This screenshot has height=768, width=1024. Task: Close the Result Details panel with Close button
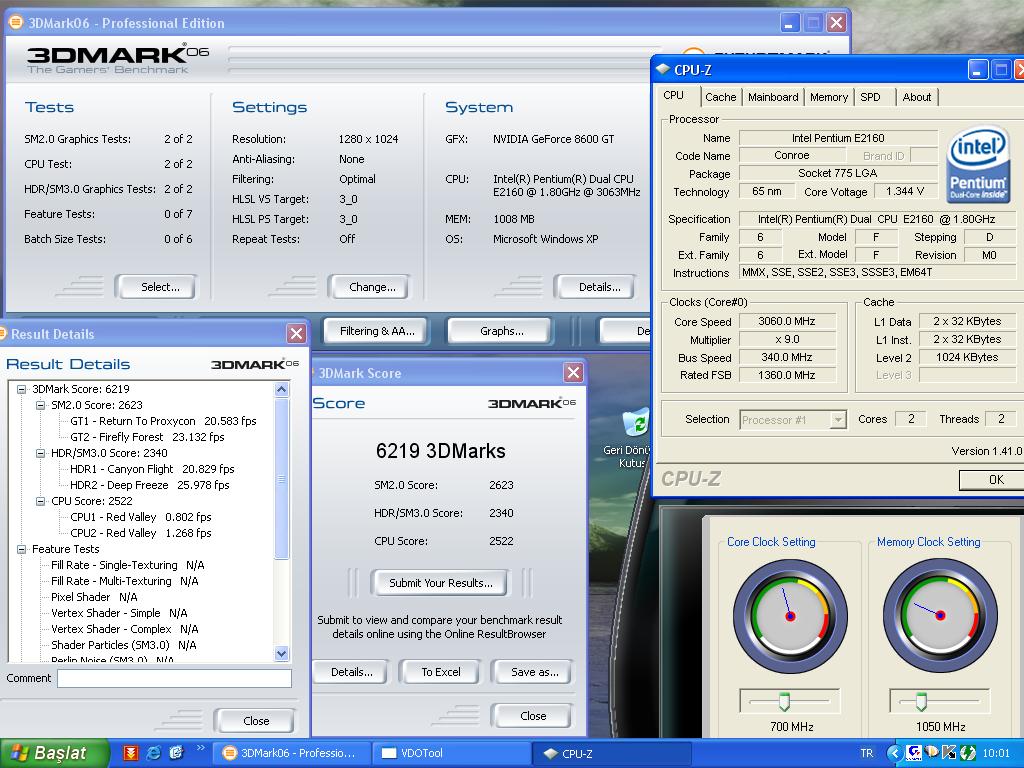pyautogui.click(x=255, y=721)
